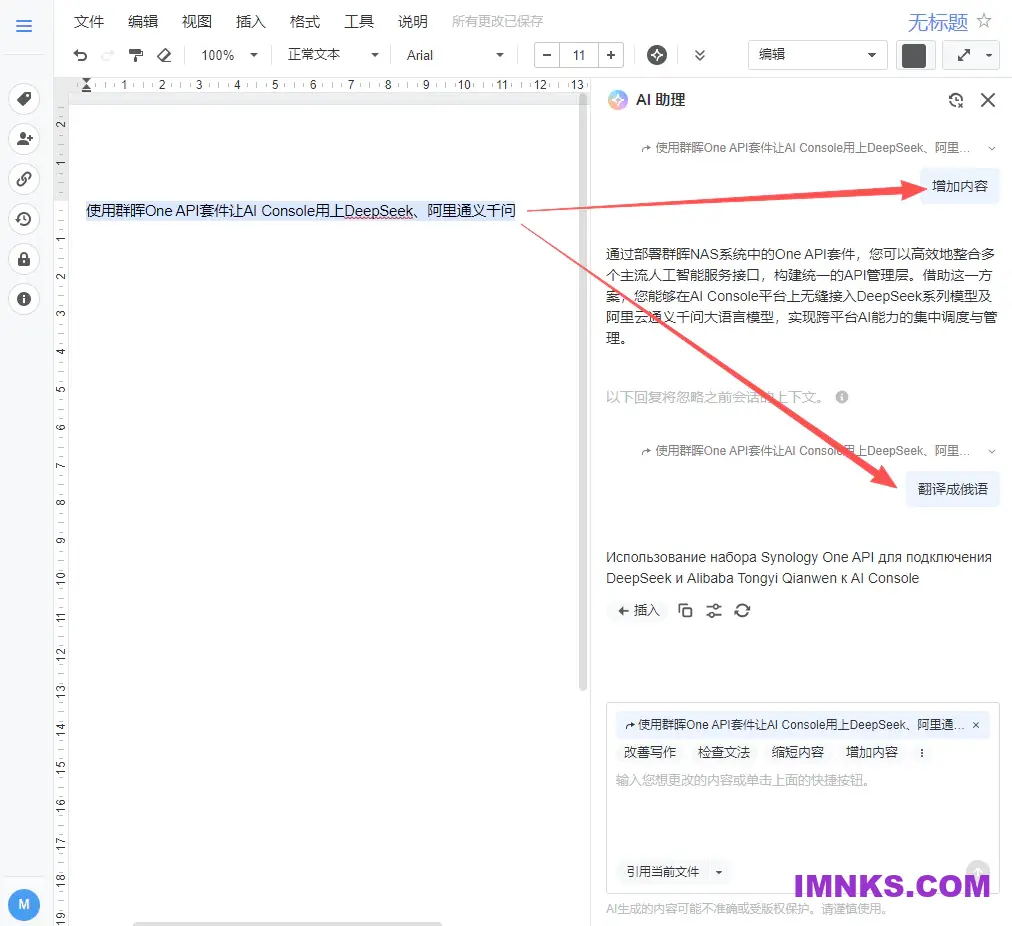Regenerate the AI response with the refresh icon
The height and width of the screenshot is (926, 1012).
(x=742, y=610)
